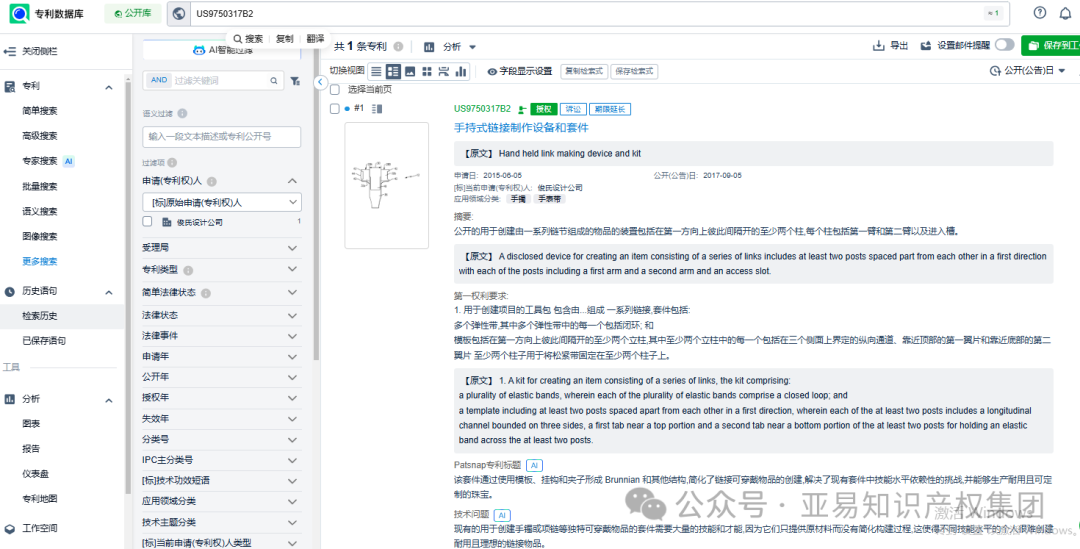Check the 俊民设计公司 filter checkbox

pyautogui.click(x=147, y=222)
